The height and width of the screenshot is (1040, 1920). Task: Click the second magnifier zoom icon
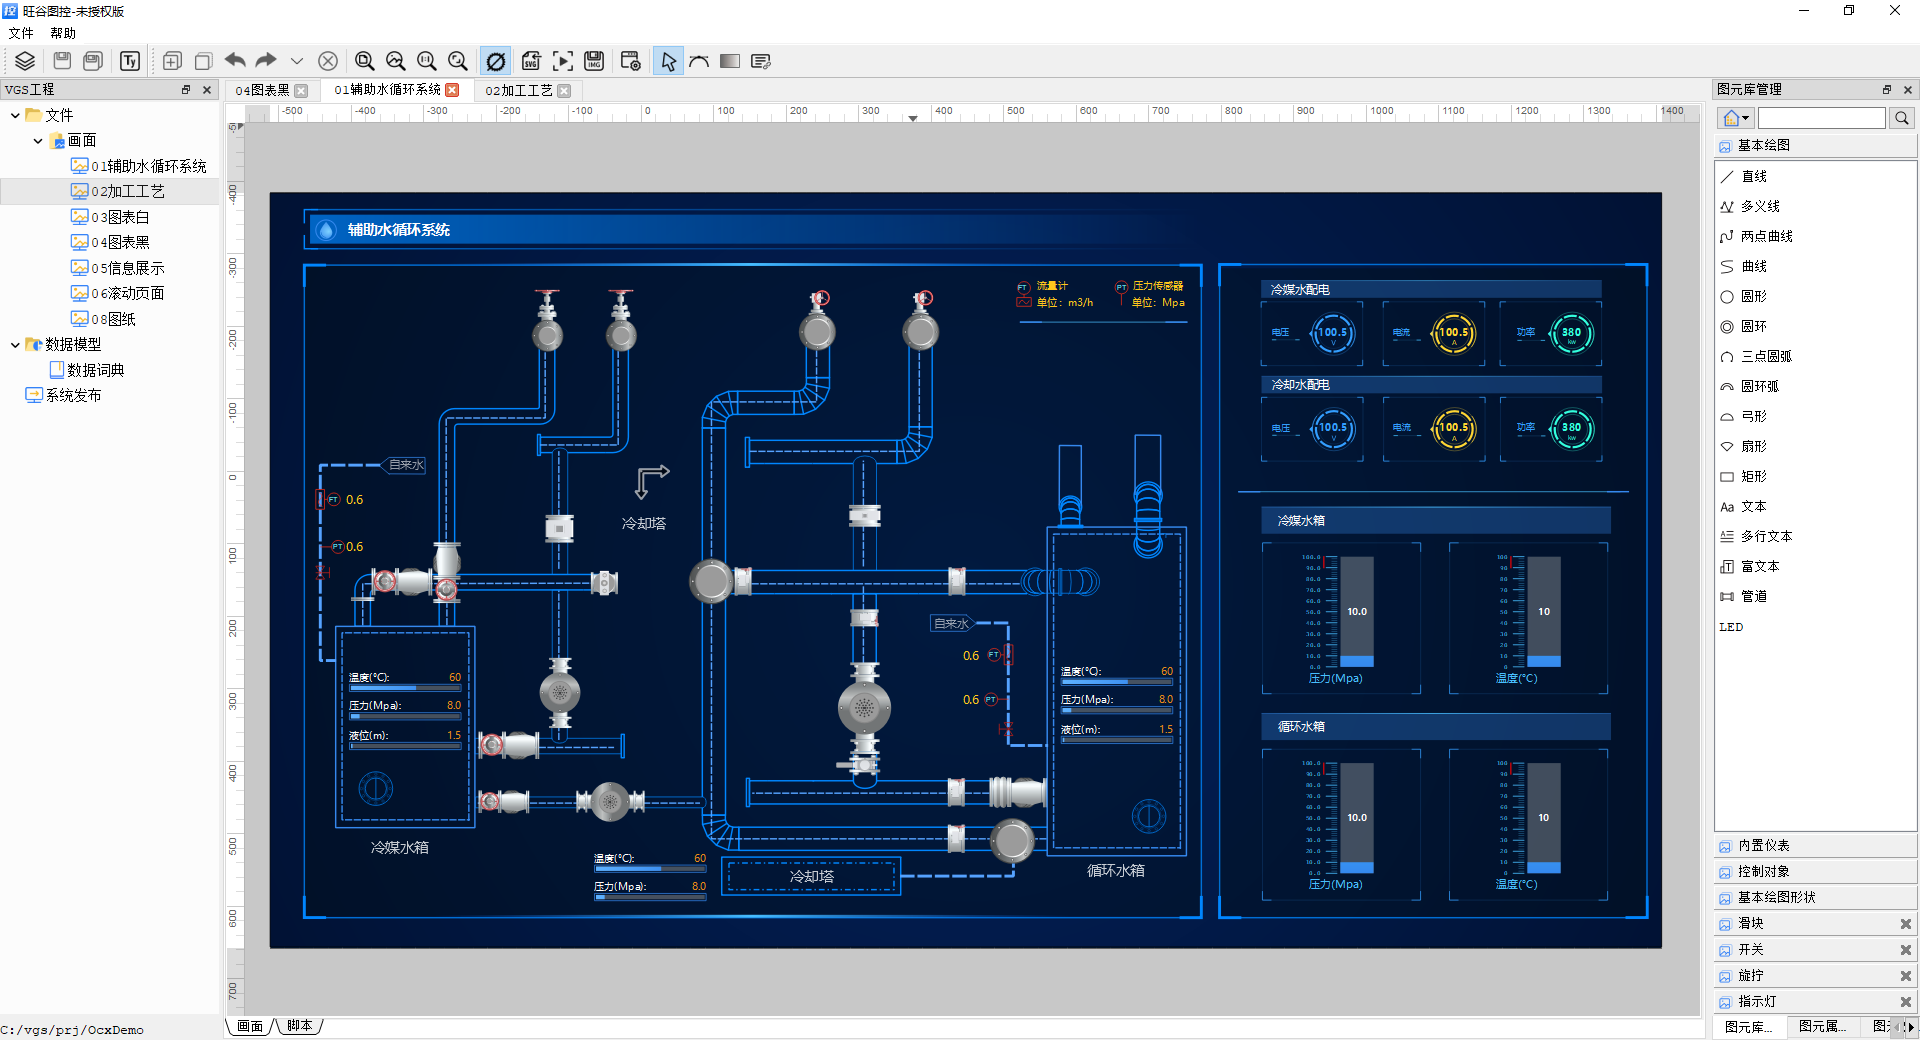point(396,61)
